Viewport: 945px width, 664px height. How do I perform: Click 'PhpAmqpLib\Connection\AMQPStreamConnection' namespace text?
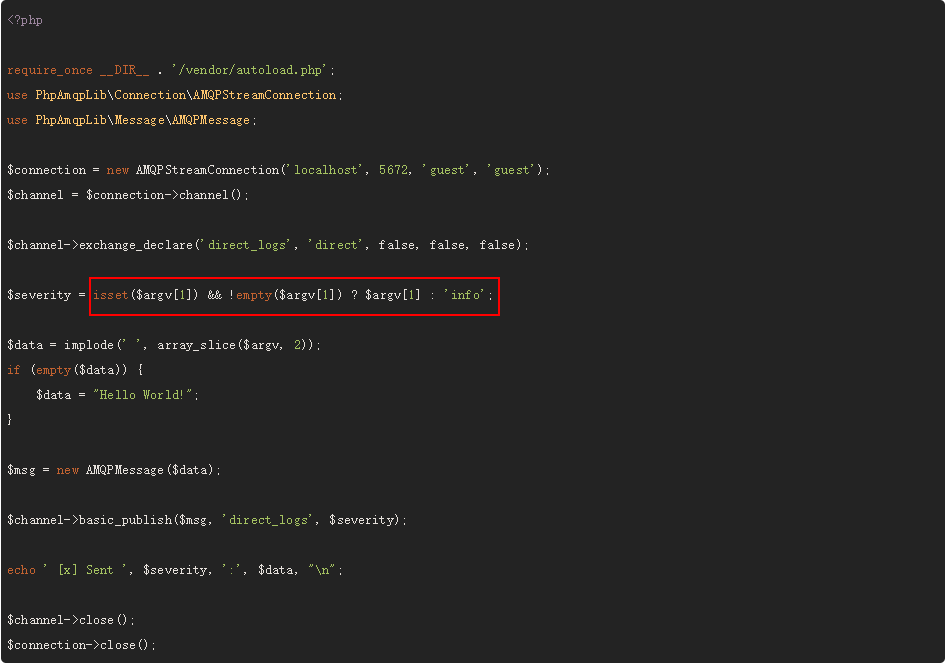(x=186, y=95)
